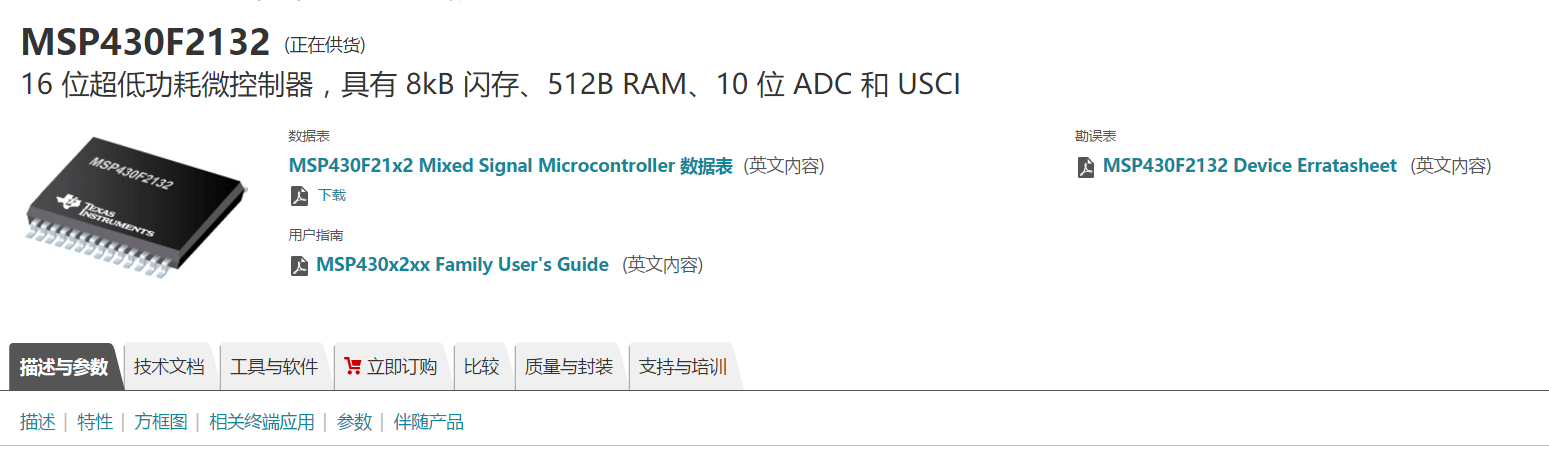
Task: Jump to the 特性 section anchor
Action: 95,422
